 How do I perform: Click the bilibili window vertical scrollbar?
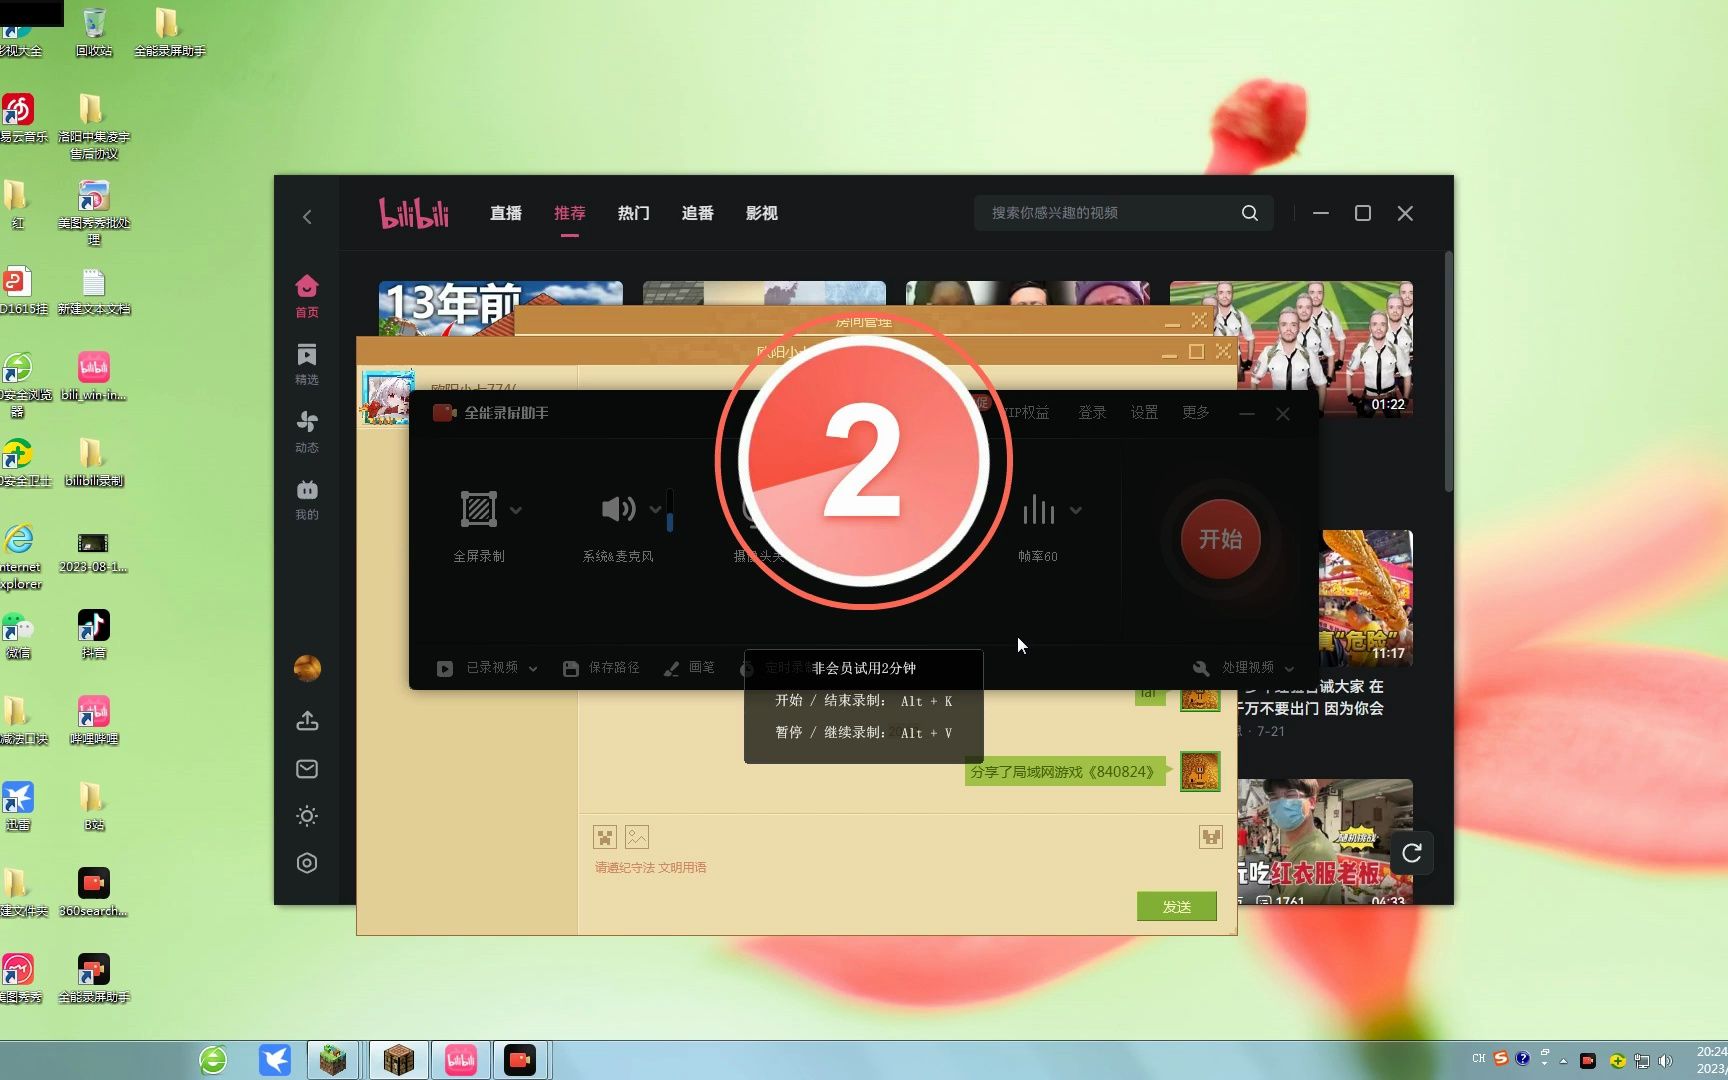point(1448,372)
